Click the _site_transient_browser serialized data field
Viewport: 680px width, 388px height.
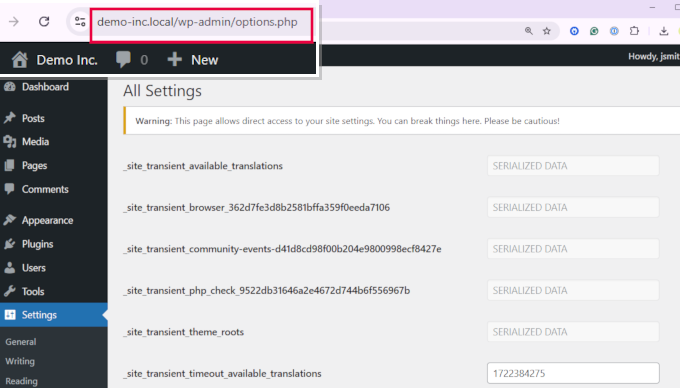point(573,207)
